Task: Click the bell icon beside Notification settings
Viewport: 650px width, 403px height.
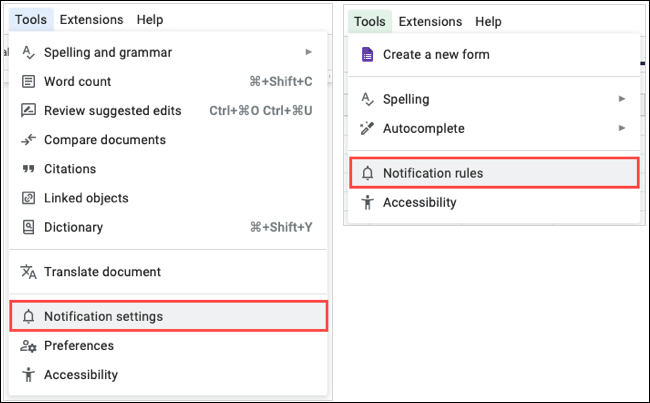Action: coord(28,316)
